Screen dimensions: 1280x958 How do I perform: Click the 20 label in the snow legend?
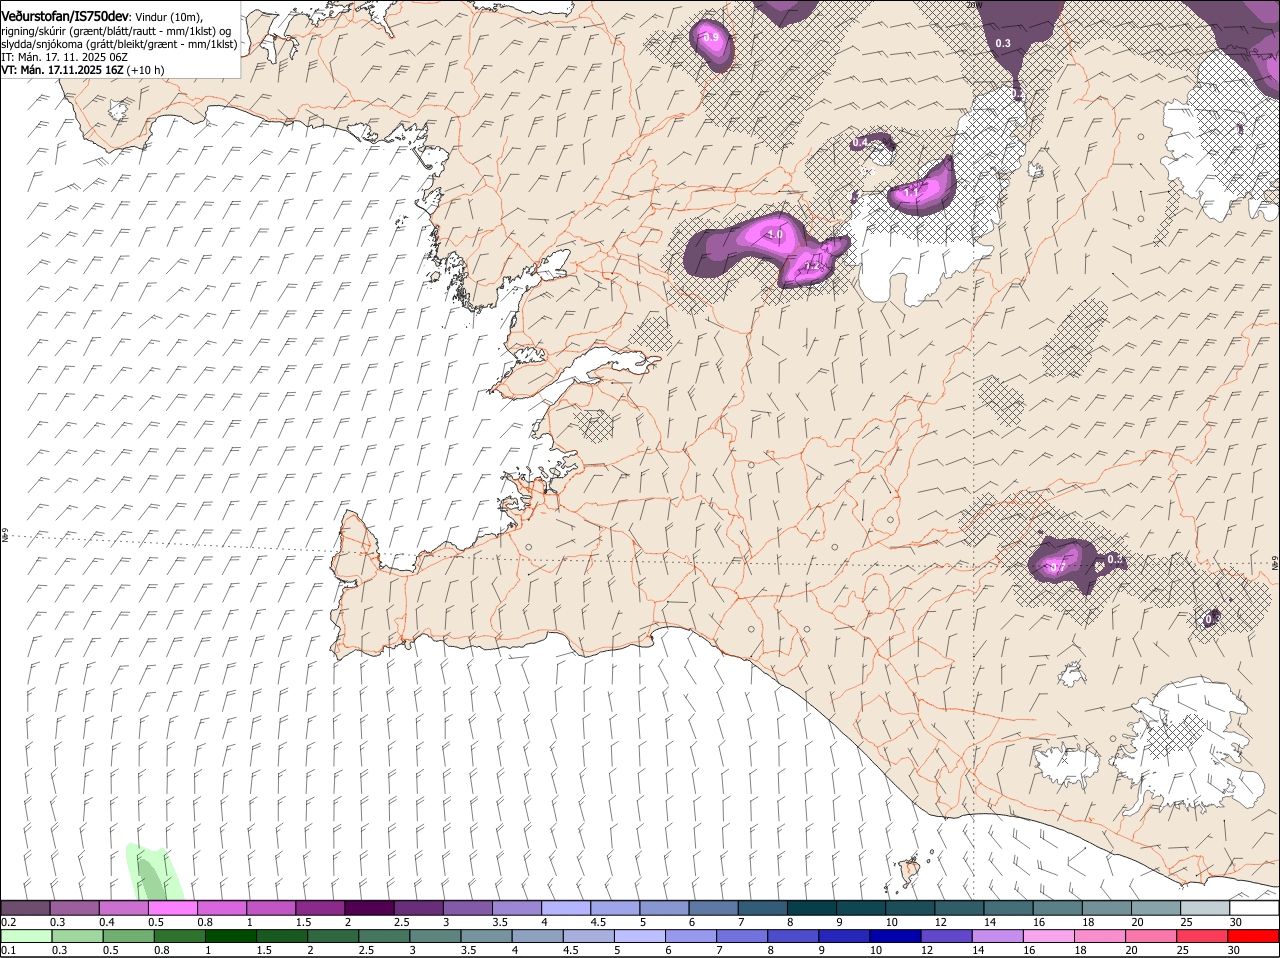coord(1138,922)
